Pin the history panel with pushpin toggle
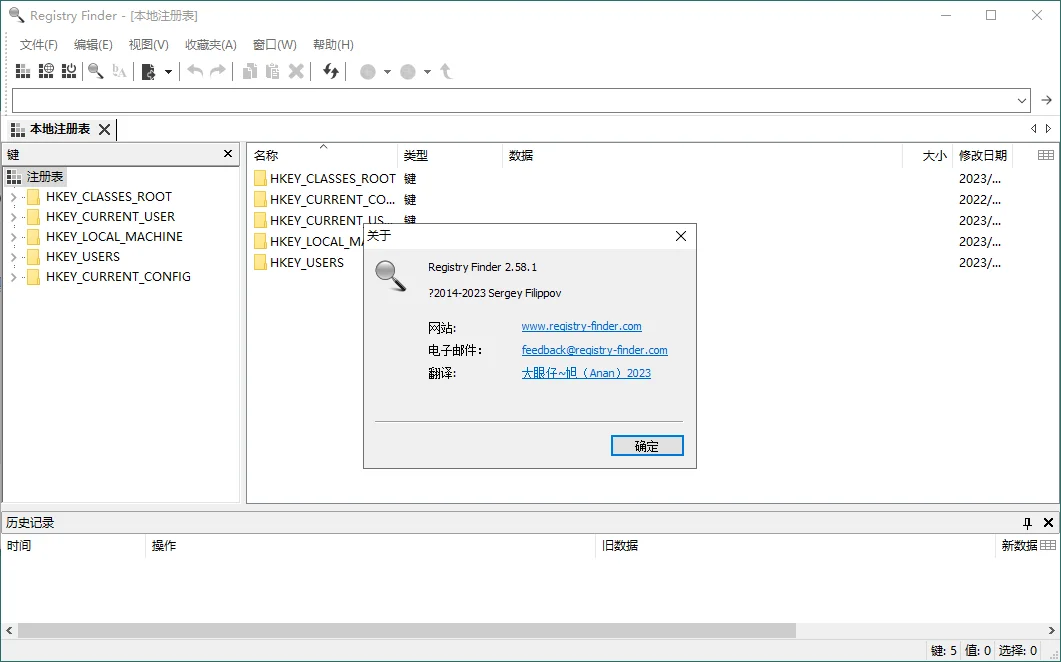Screen dimensions: 1061x662 (1025, 521)
